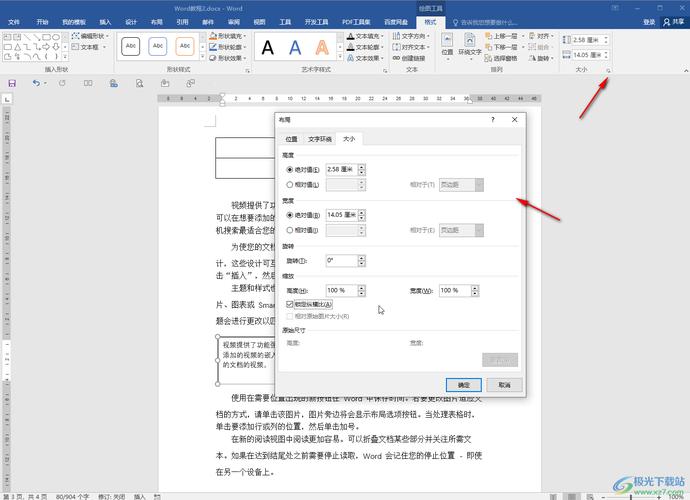690x500 pixels.
Task: Click the 取消 Cancel button
Action: [504, 385]
